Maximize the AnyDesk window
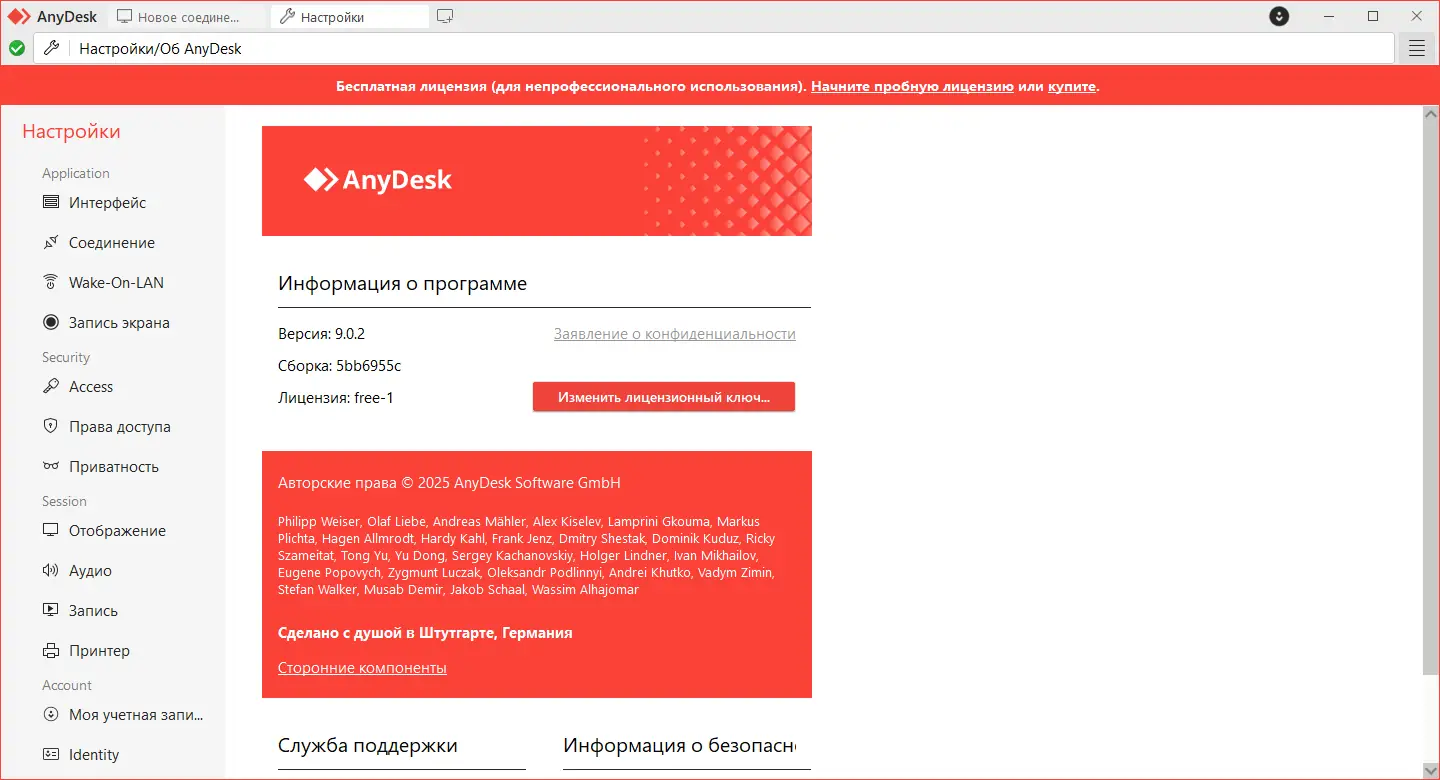The height and width of the screenshot is (780, 1440). (x=1373, y=16)
